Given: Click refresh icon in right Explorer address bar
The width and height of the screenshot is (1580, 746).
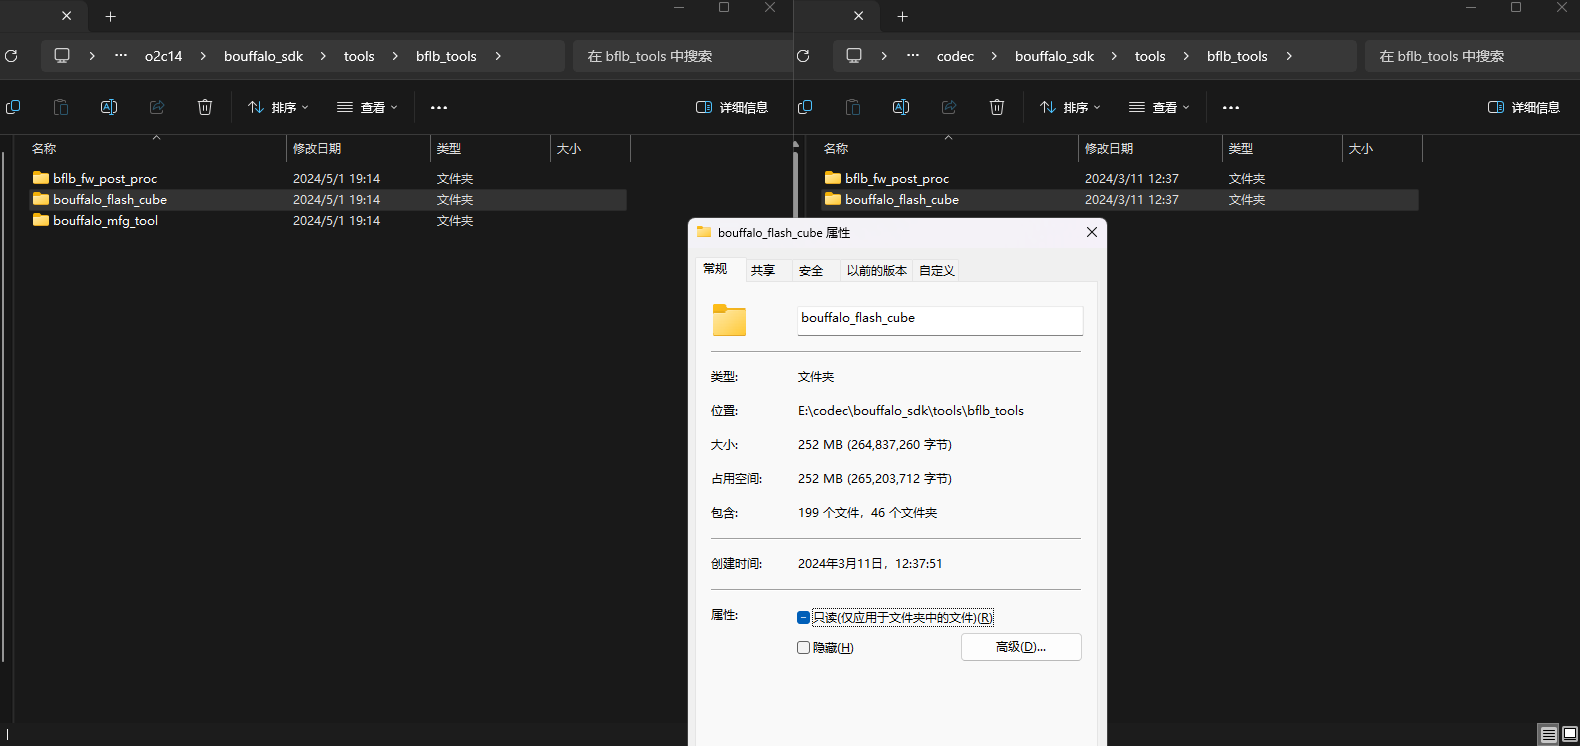Looking at the screenshot, I should [803, 56].
